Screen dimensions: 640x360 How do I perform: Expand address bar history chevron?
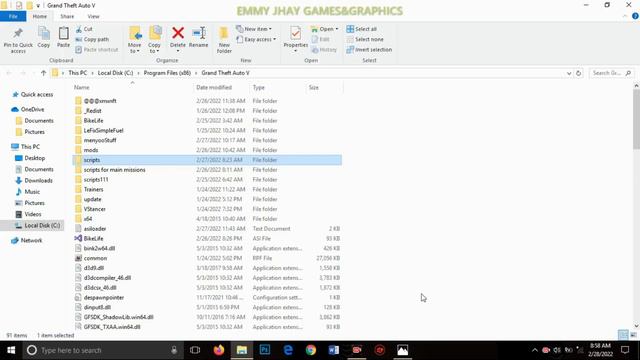[569, 73]
